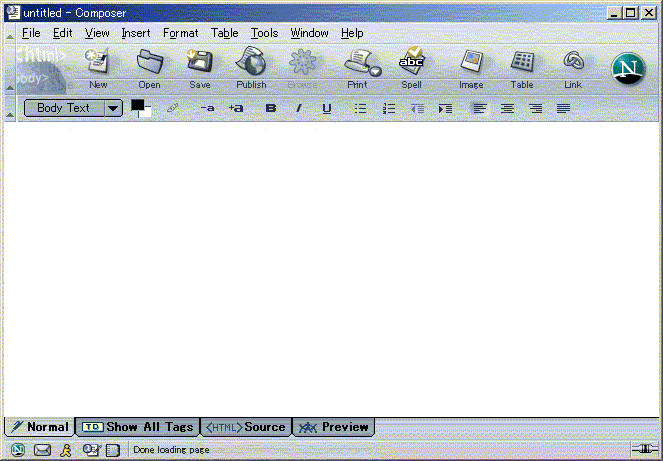Open the File menu
Image resolution: width=663 pixels, height=461 pixels.
pos(31,33)
